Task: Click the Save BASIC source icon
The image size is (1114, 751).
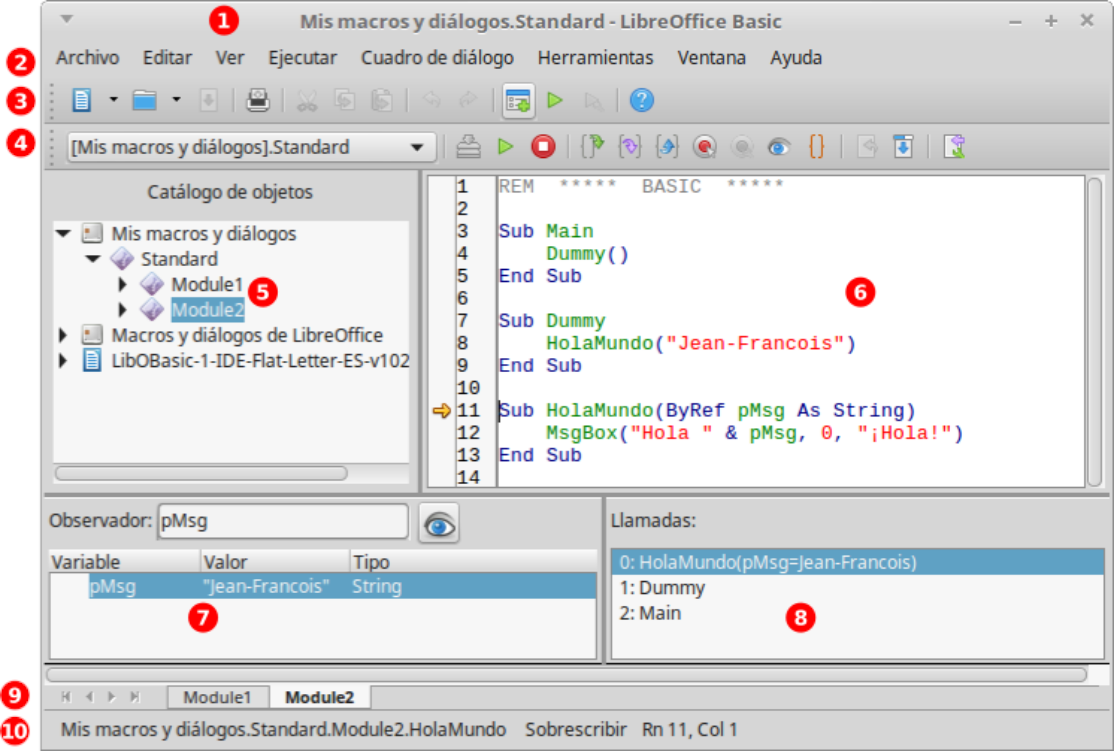Action: (x=903, y=147)
